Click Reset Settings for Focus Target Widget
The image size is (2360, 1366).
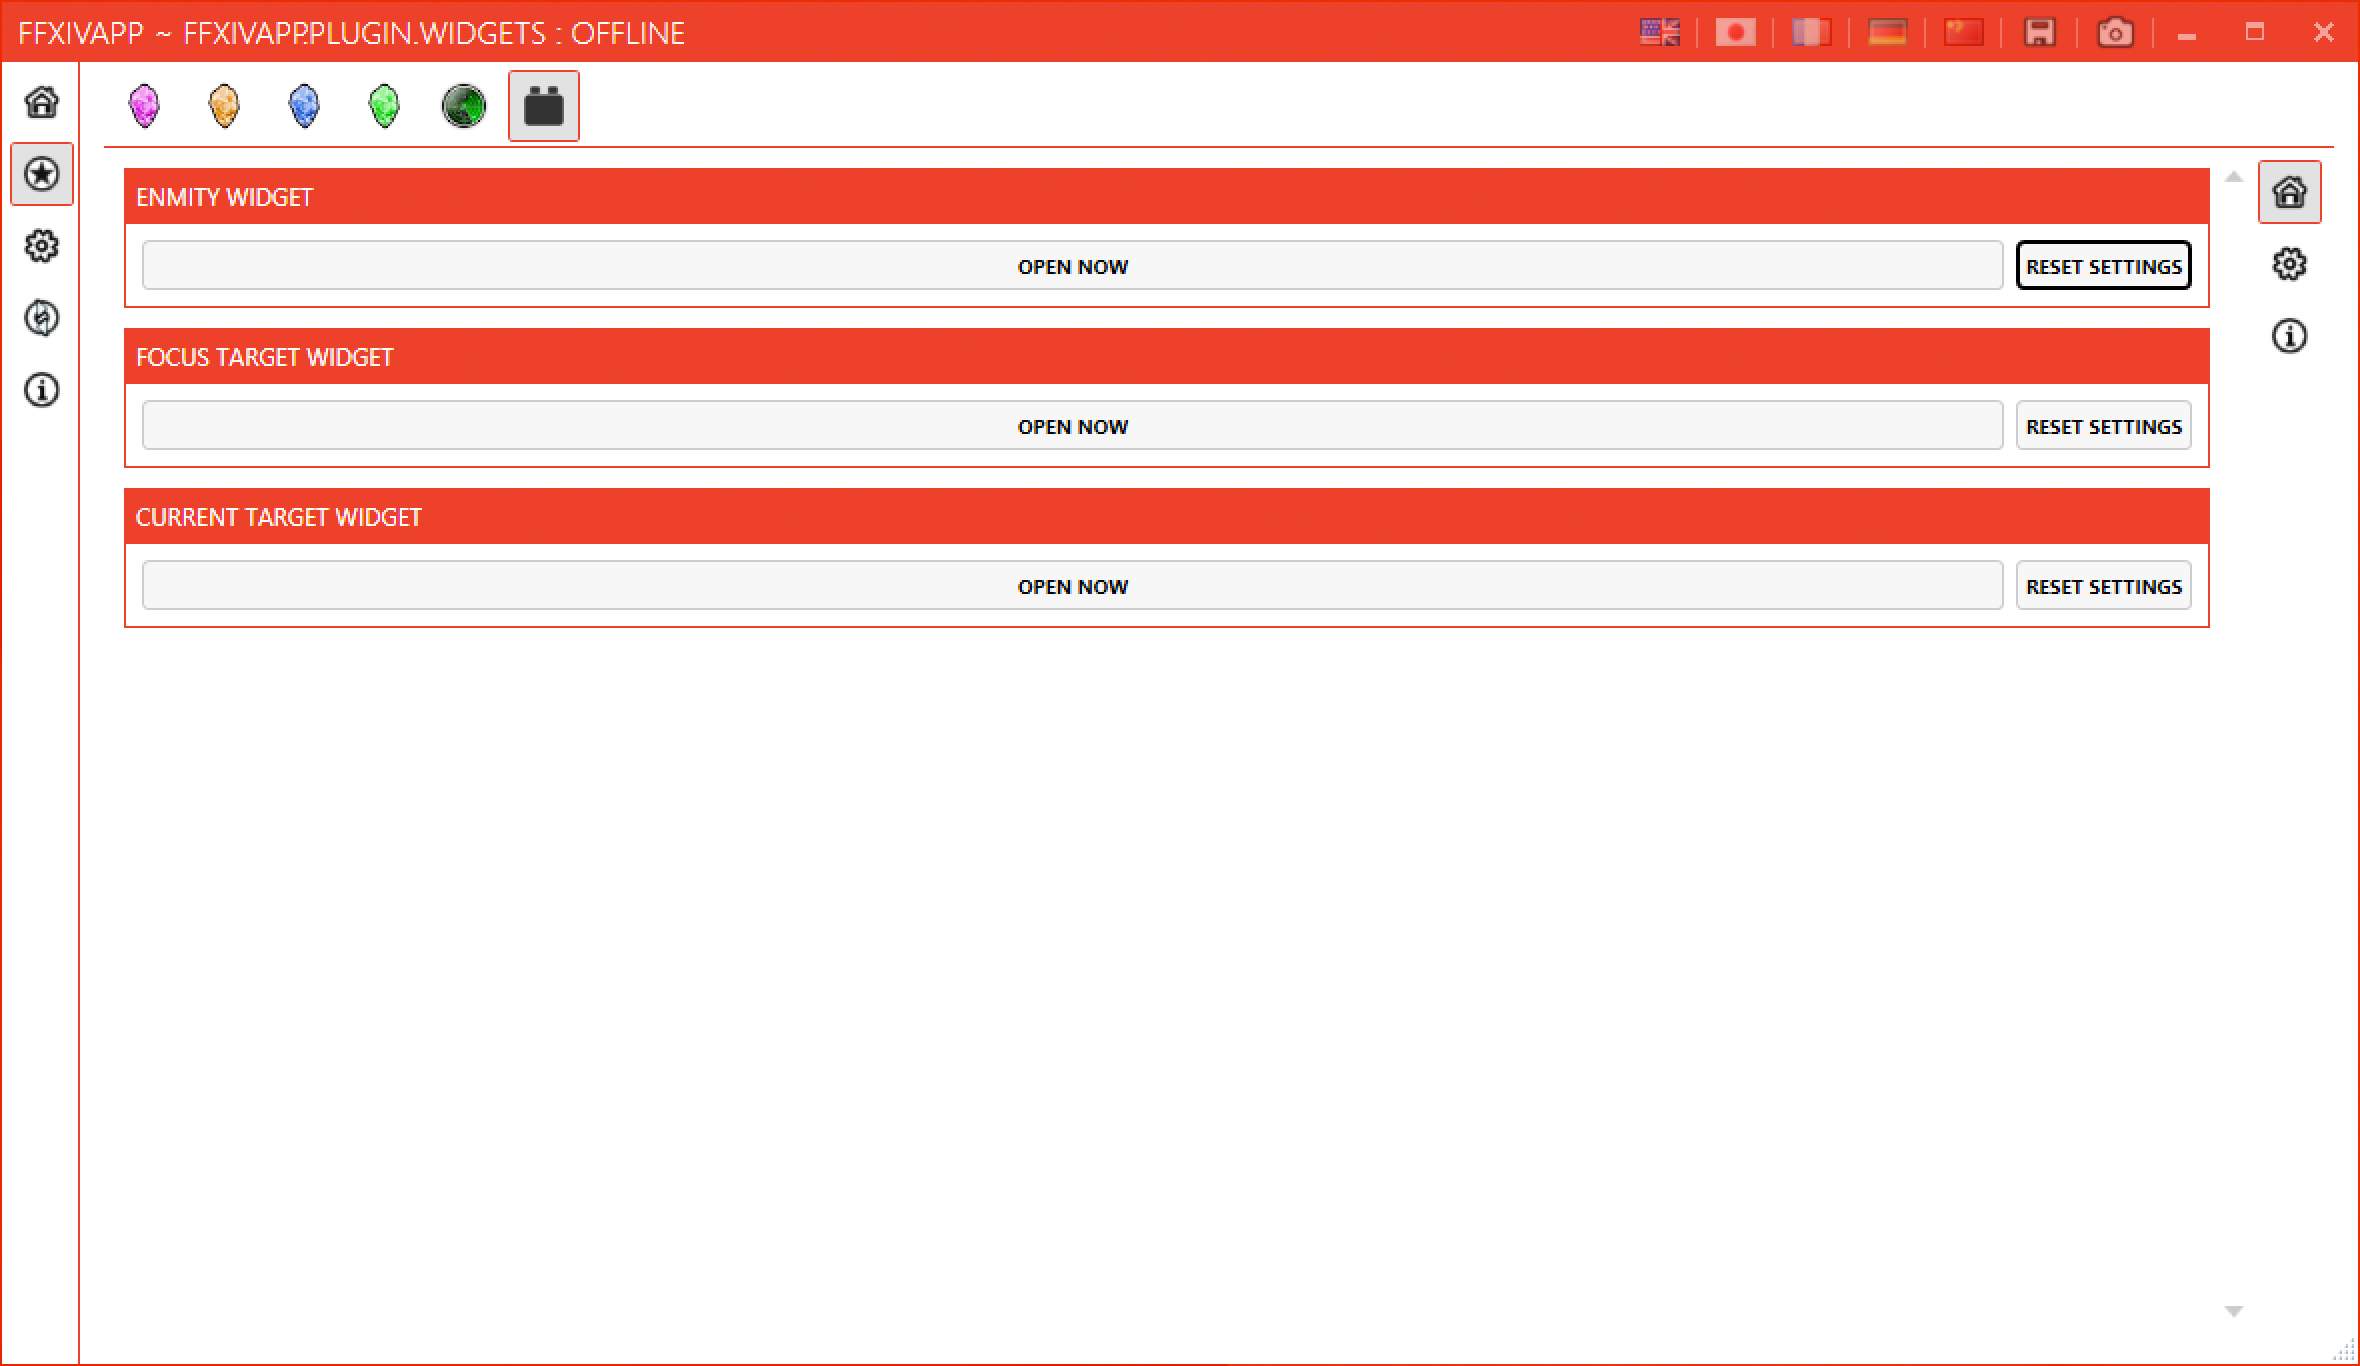click(x=2104, y=426)
